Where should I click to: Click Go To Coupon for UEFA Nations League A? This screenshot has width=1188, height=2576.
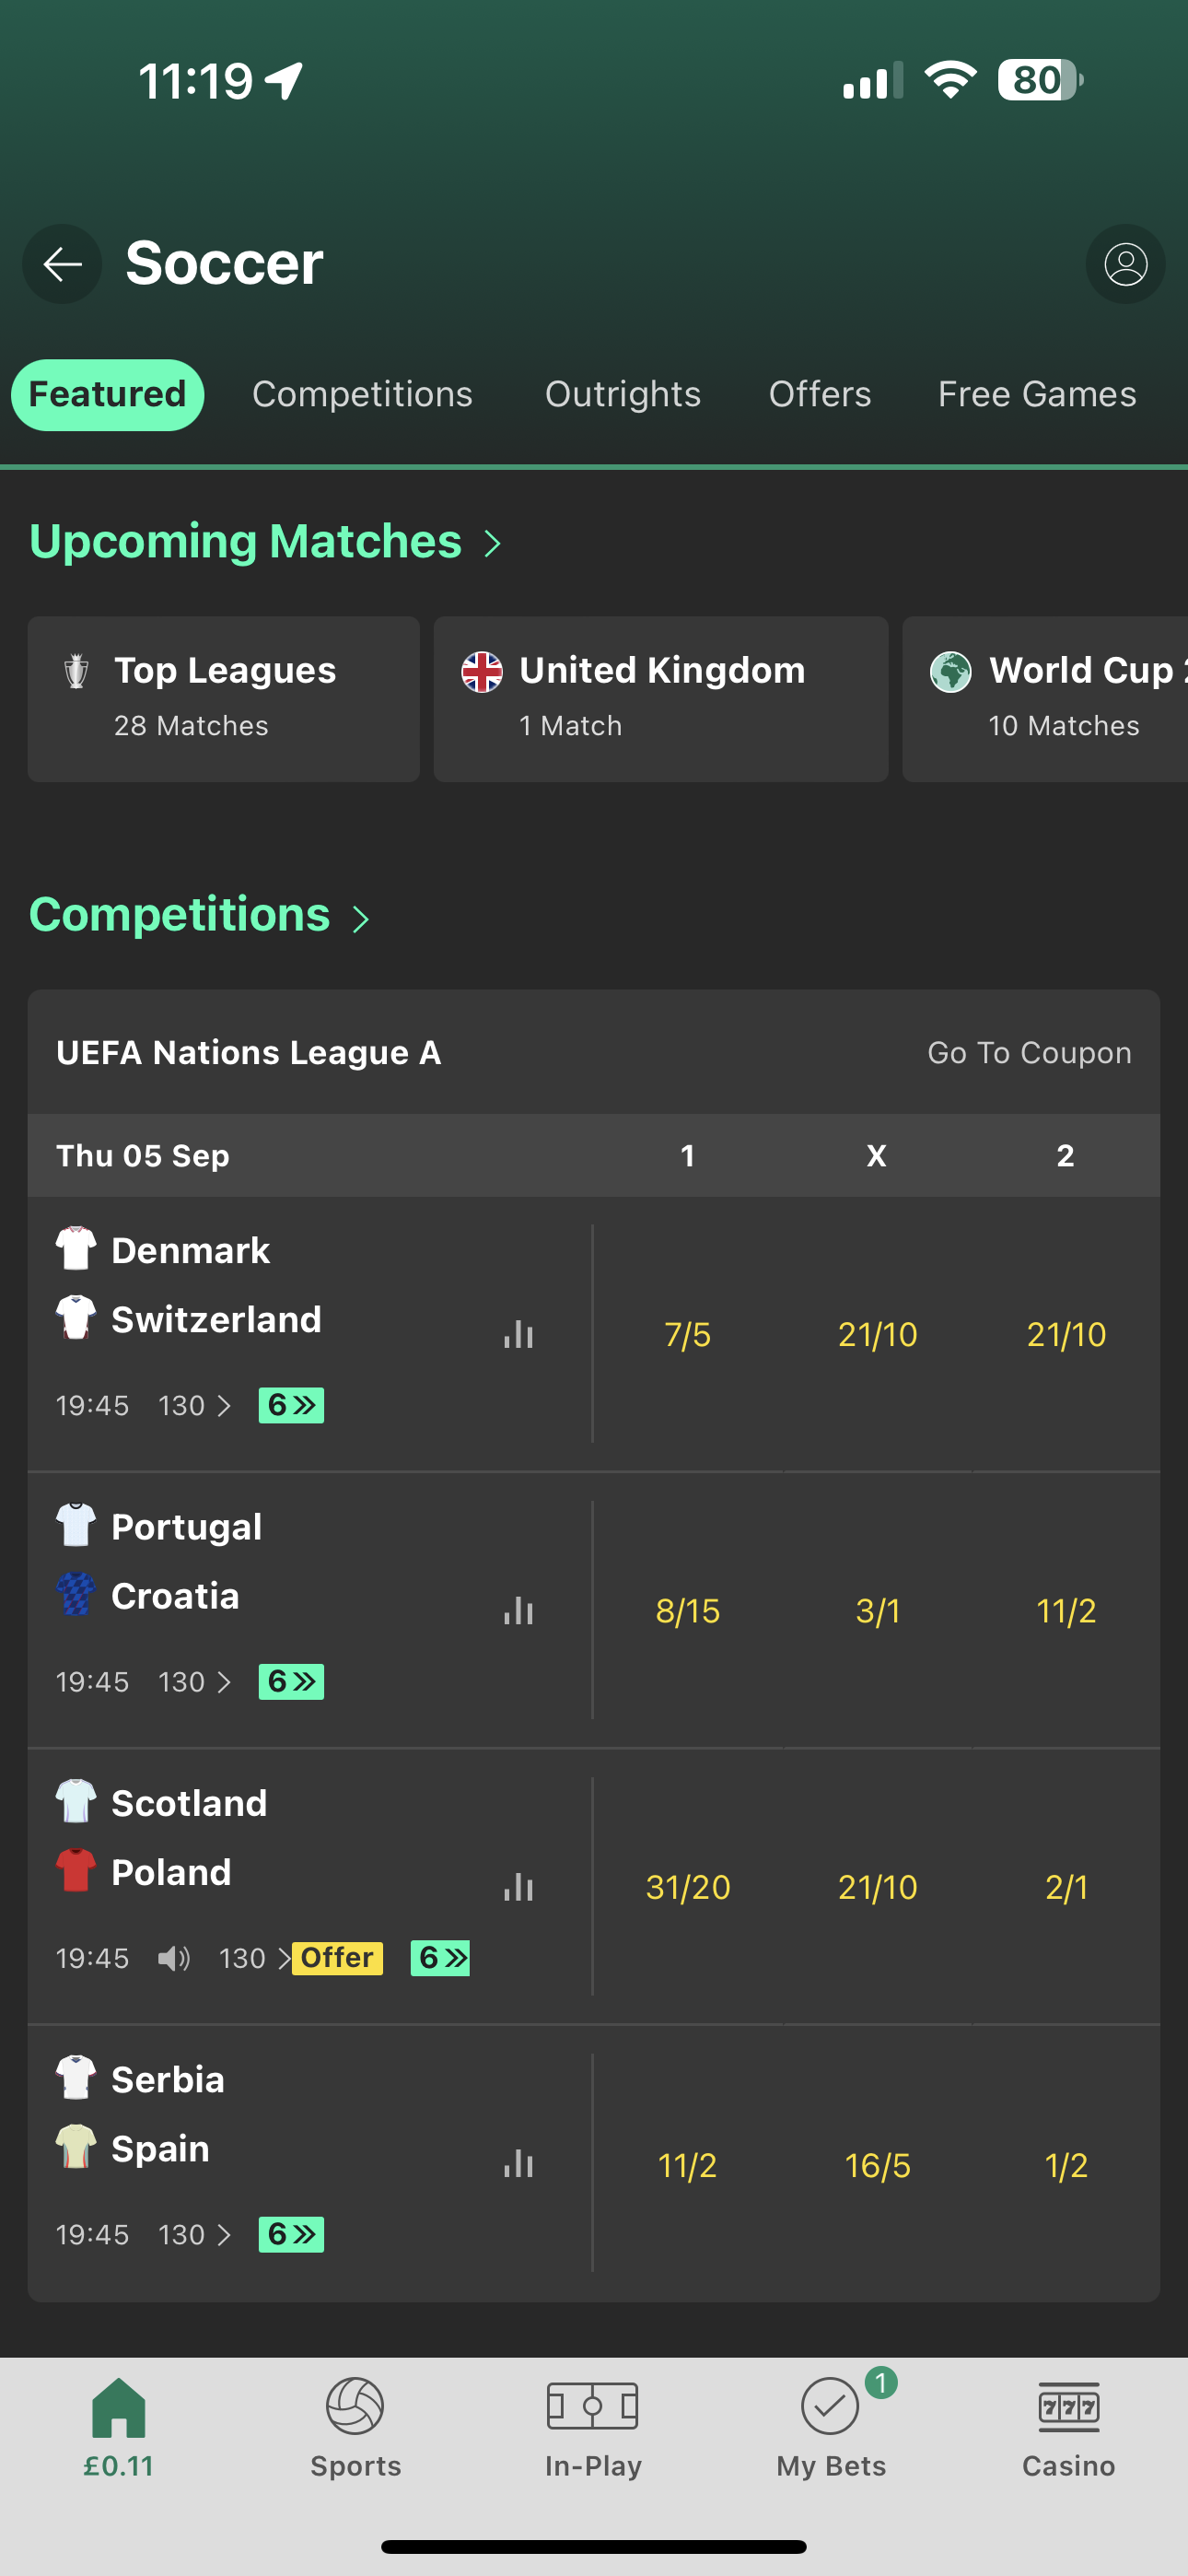1028,1052
